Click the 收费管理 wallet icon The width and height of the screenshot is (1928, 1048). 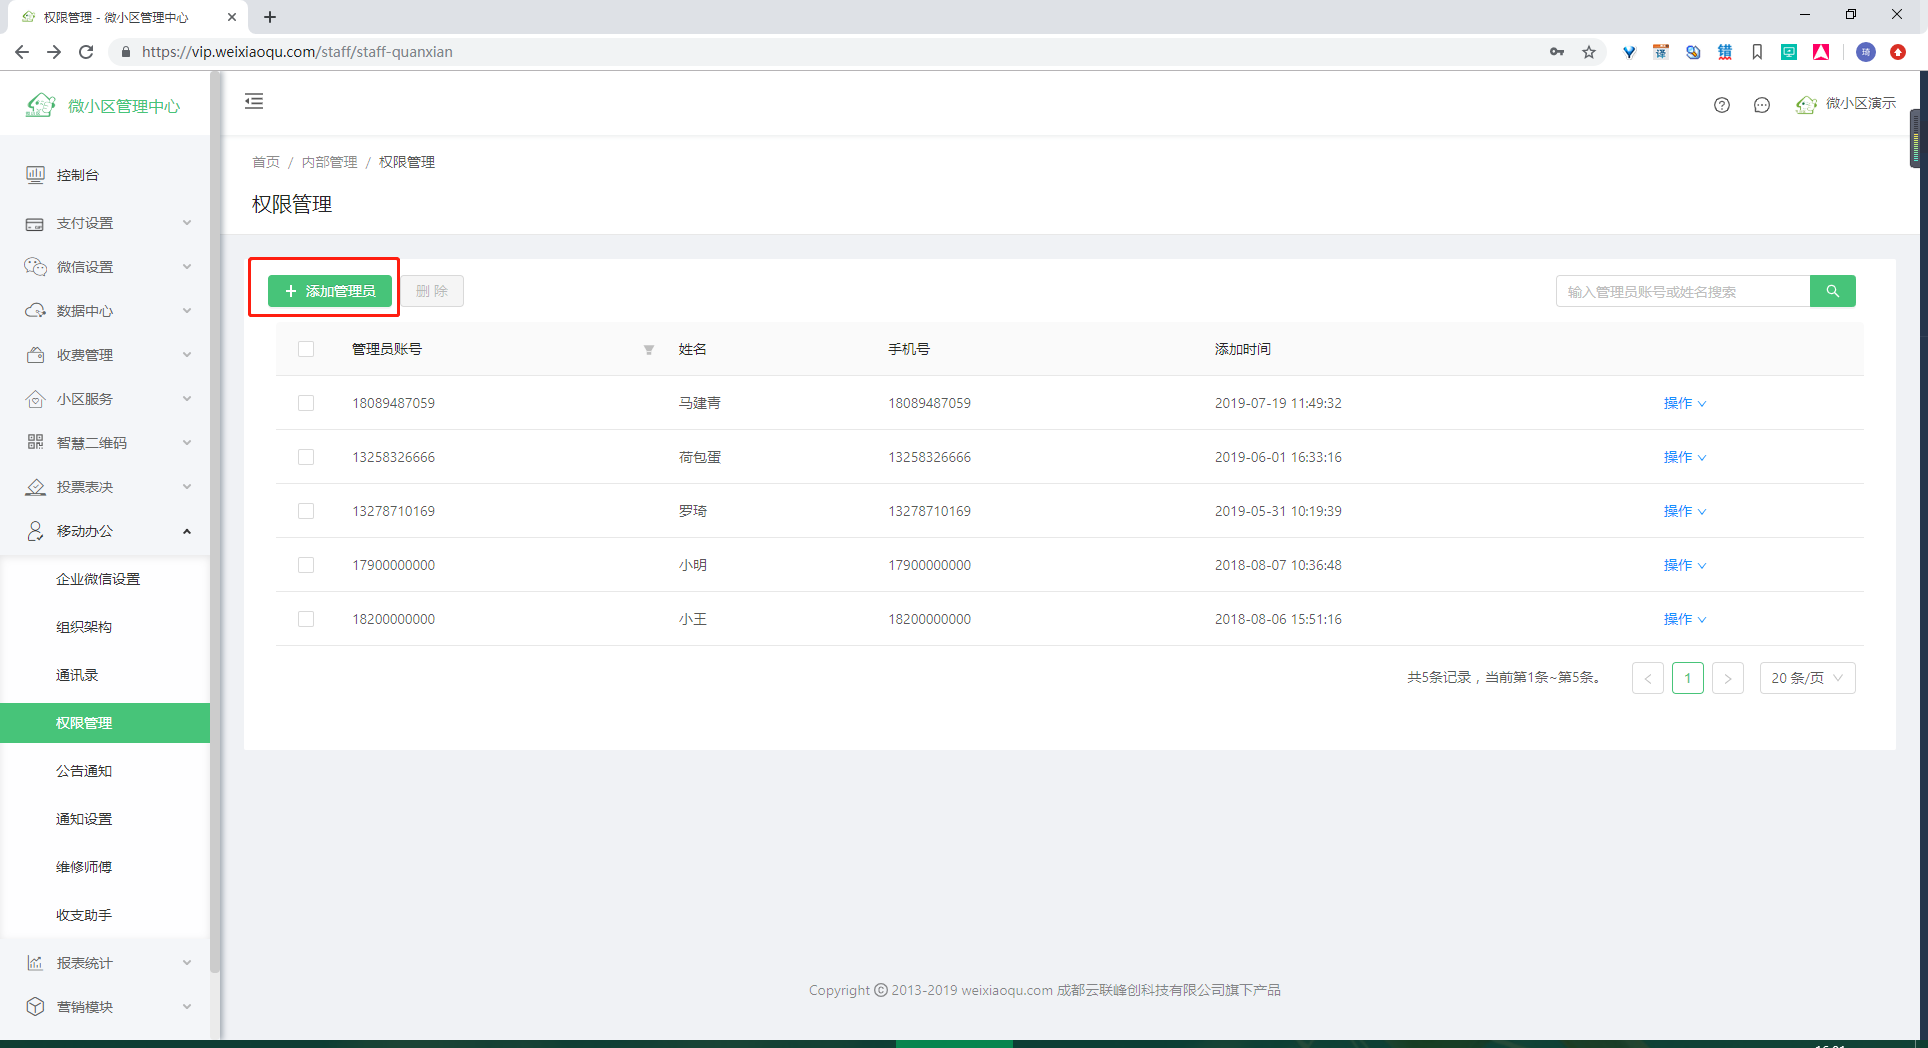(x=35, y=355)
